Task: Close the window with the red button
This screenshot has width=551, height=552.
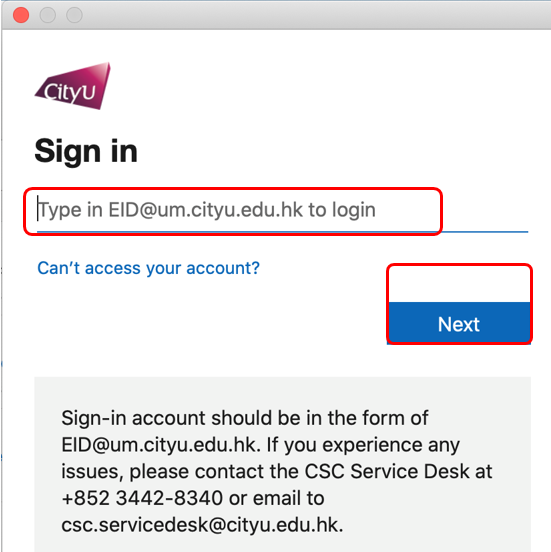Action: point(21,15)
